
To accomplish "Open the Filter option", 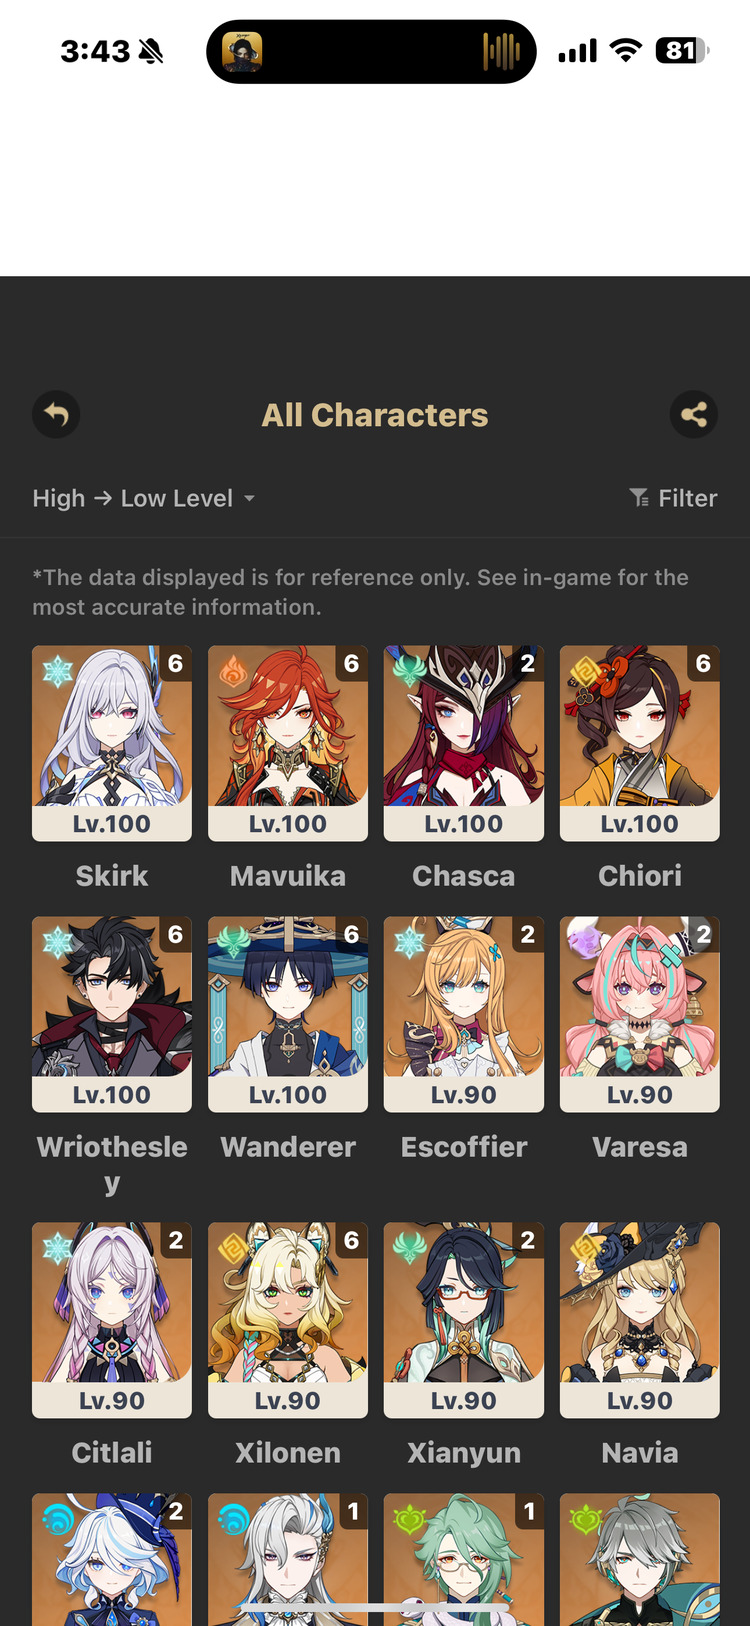I will (673, 498).
